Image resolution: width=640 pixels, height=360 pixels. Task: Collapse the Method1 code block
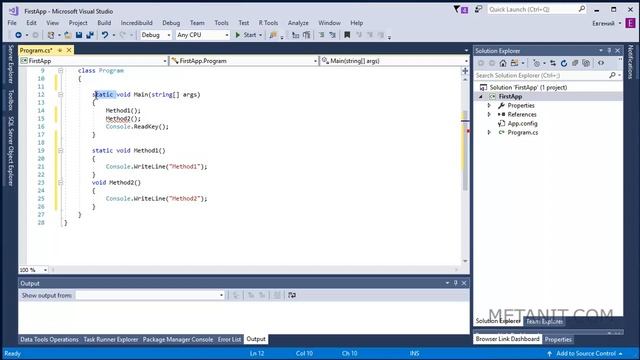[x=60, y=151]
